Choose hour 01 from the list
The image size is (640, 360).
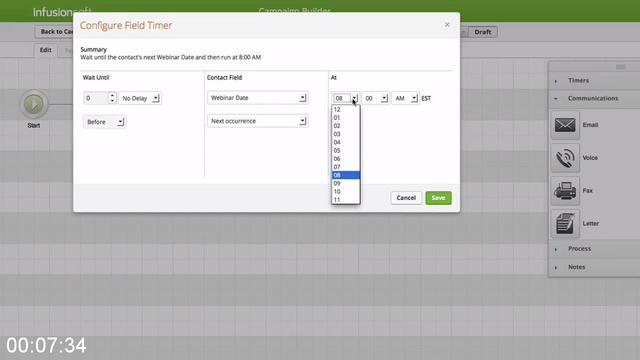point(346,118)
